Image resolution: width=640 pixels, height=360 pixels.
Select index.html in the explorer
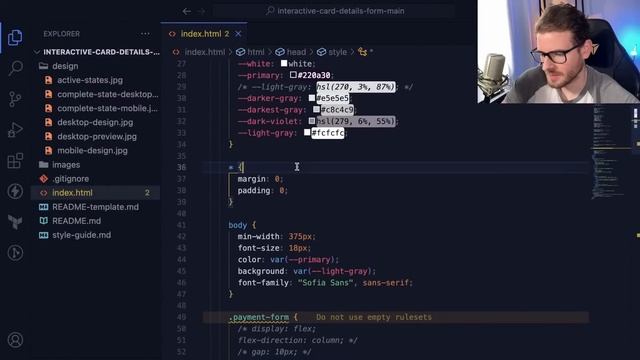pos(72,193)
